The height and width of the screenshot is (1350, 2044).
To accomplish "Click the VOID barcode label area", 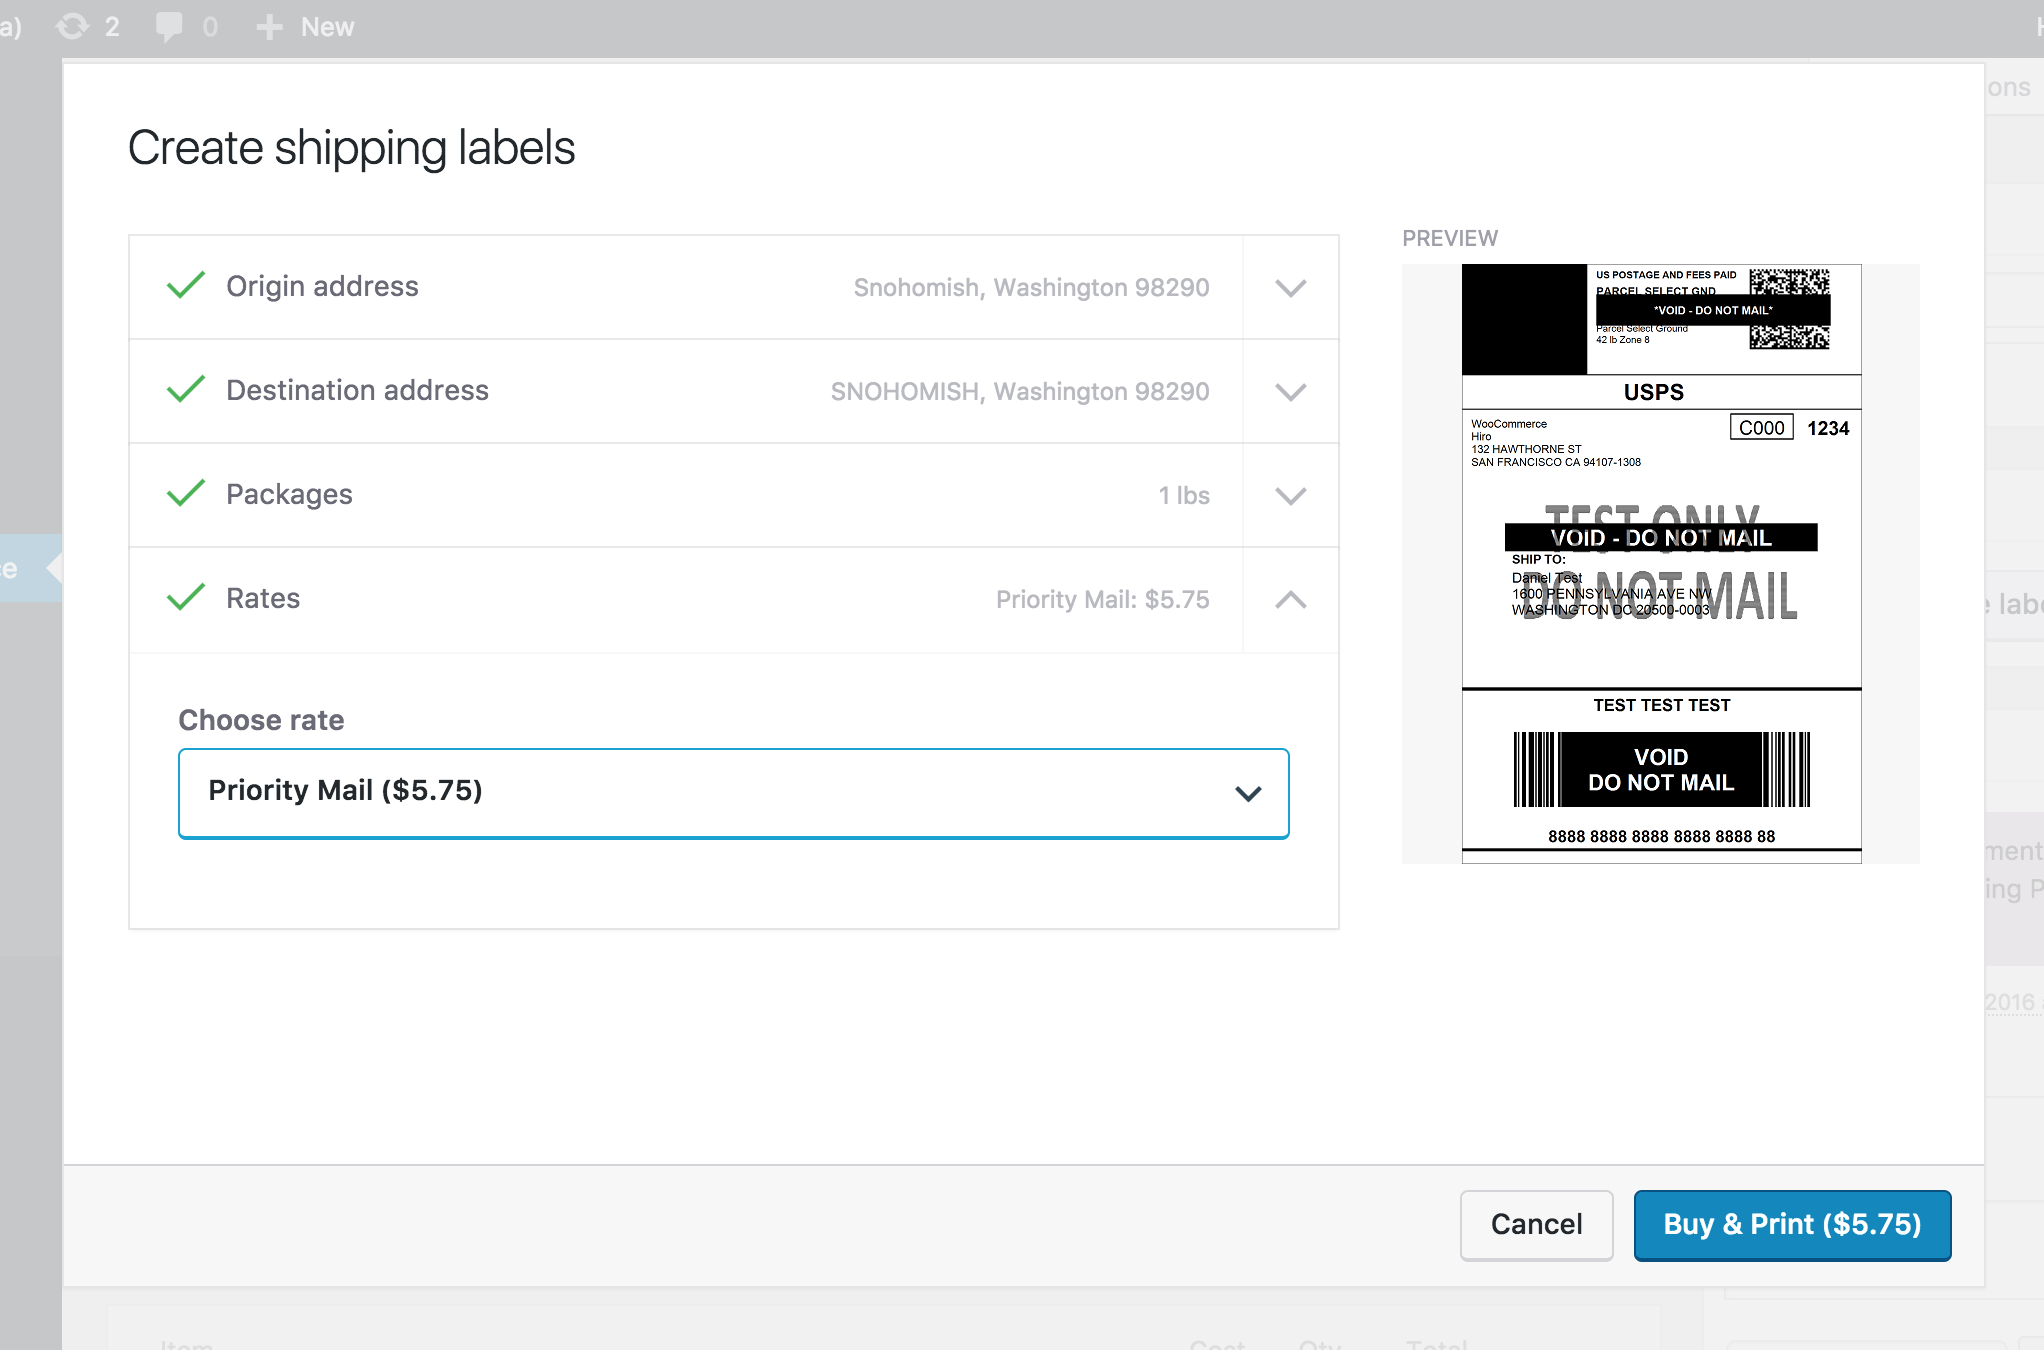I will pyautogui.click(x=1657, y=768).
